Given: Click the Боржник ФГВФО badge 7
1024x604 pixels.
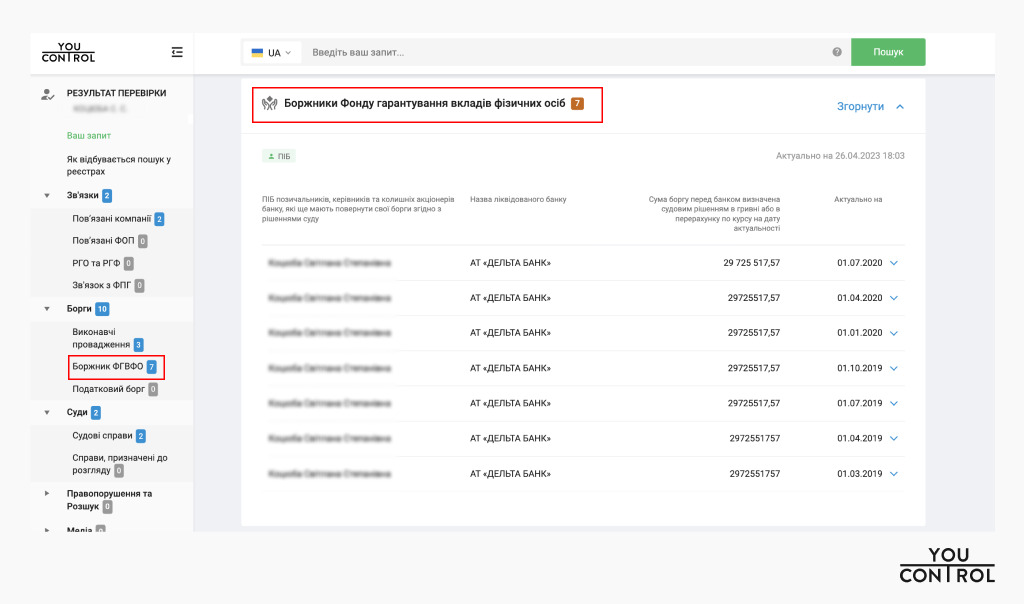Looking at the screenshot, I should tap(152, 367).
